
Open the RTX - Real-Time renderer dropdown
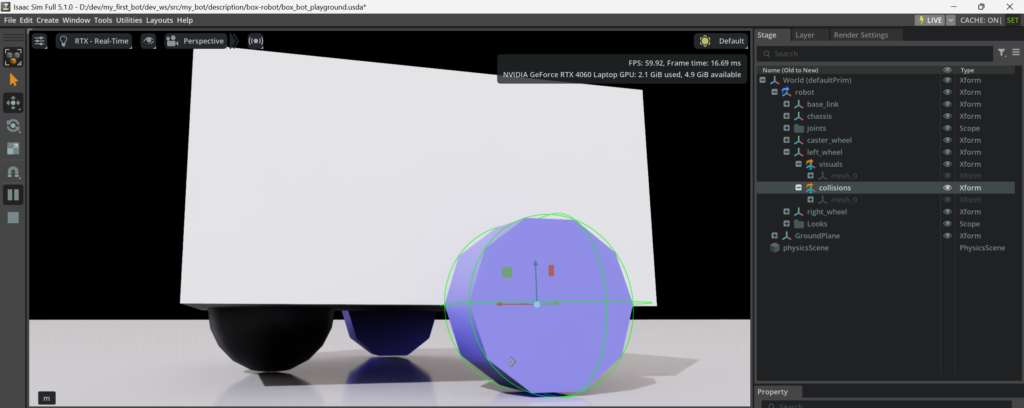[95, 41]
